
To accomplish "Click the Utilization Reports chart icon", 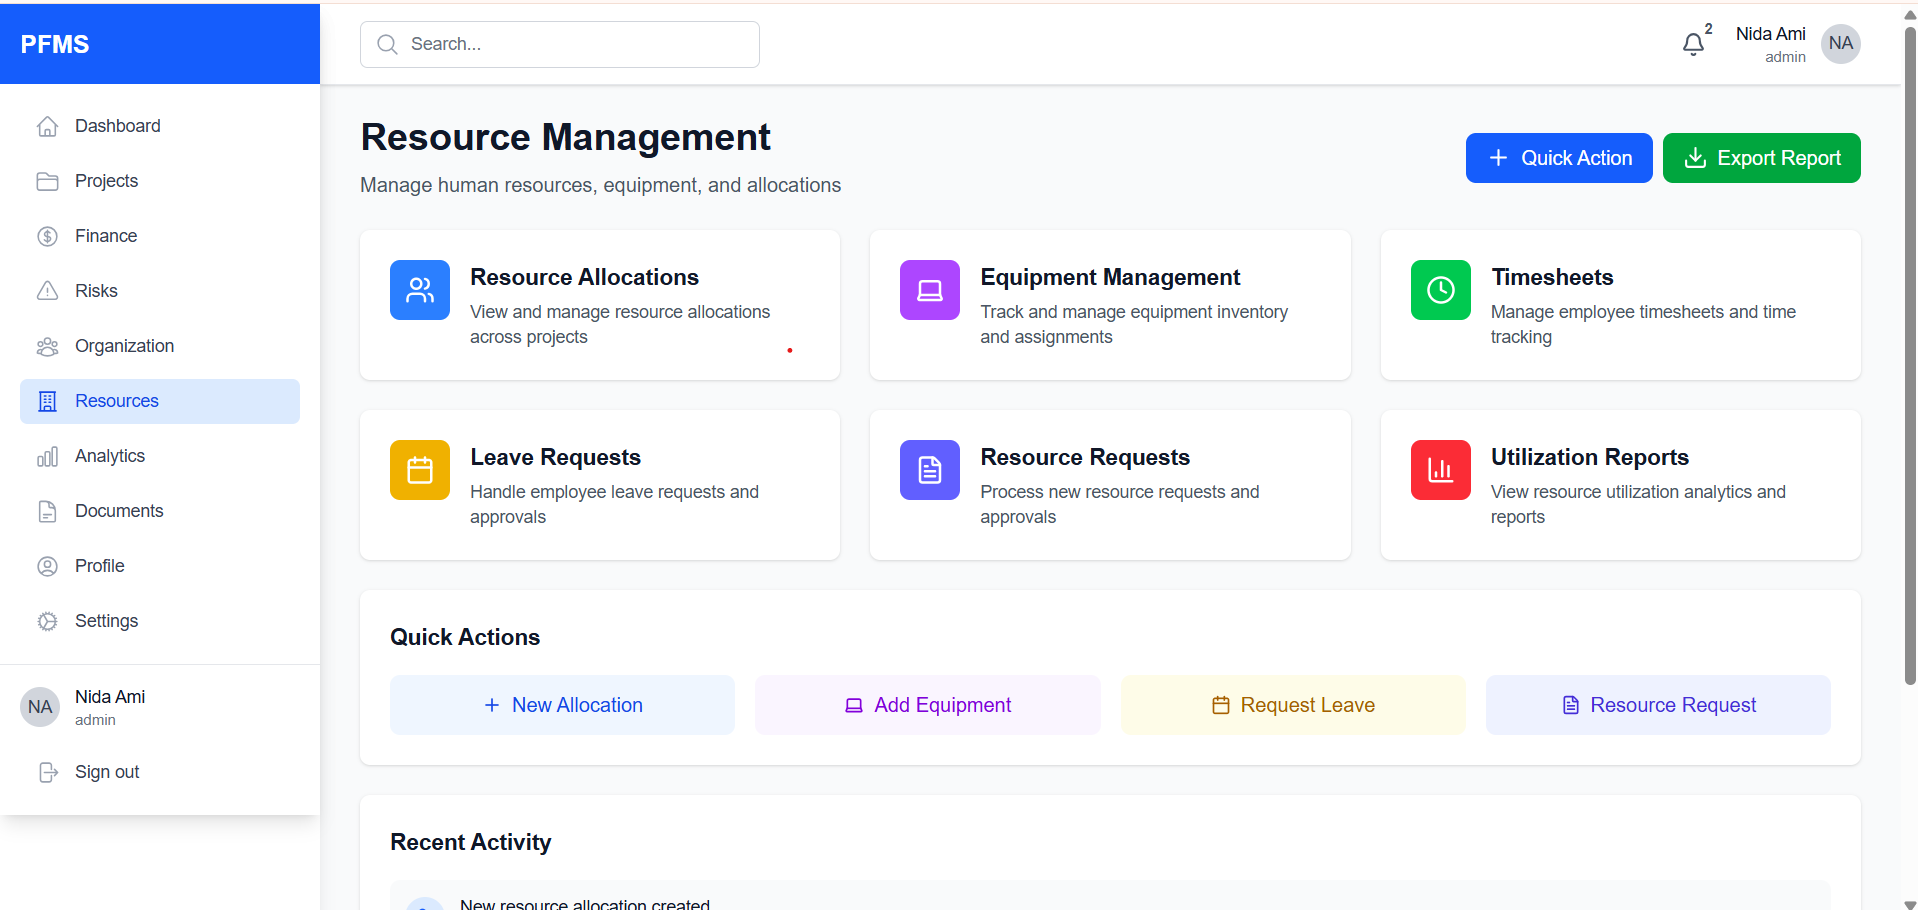I will 1440,469.
